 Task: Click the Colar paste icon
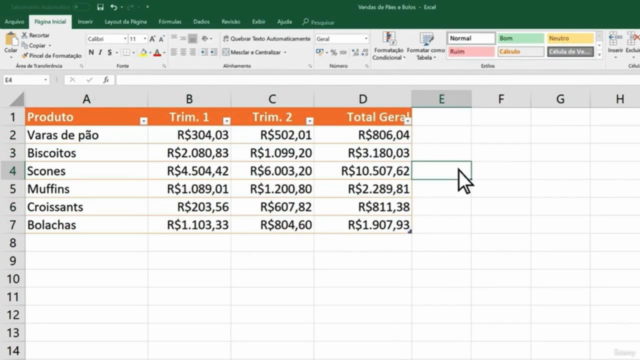(x=11, y=40)
